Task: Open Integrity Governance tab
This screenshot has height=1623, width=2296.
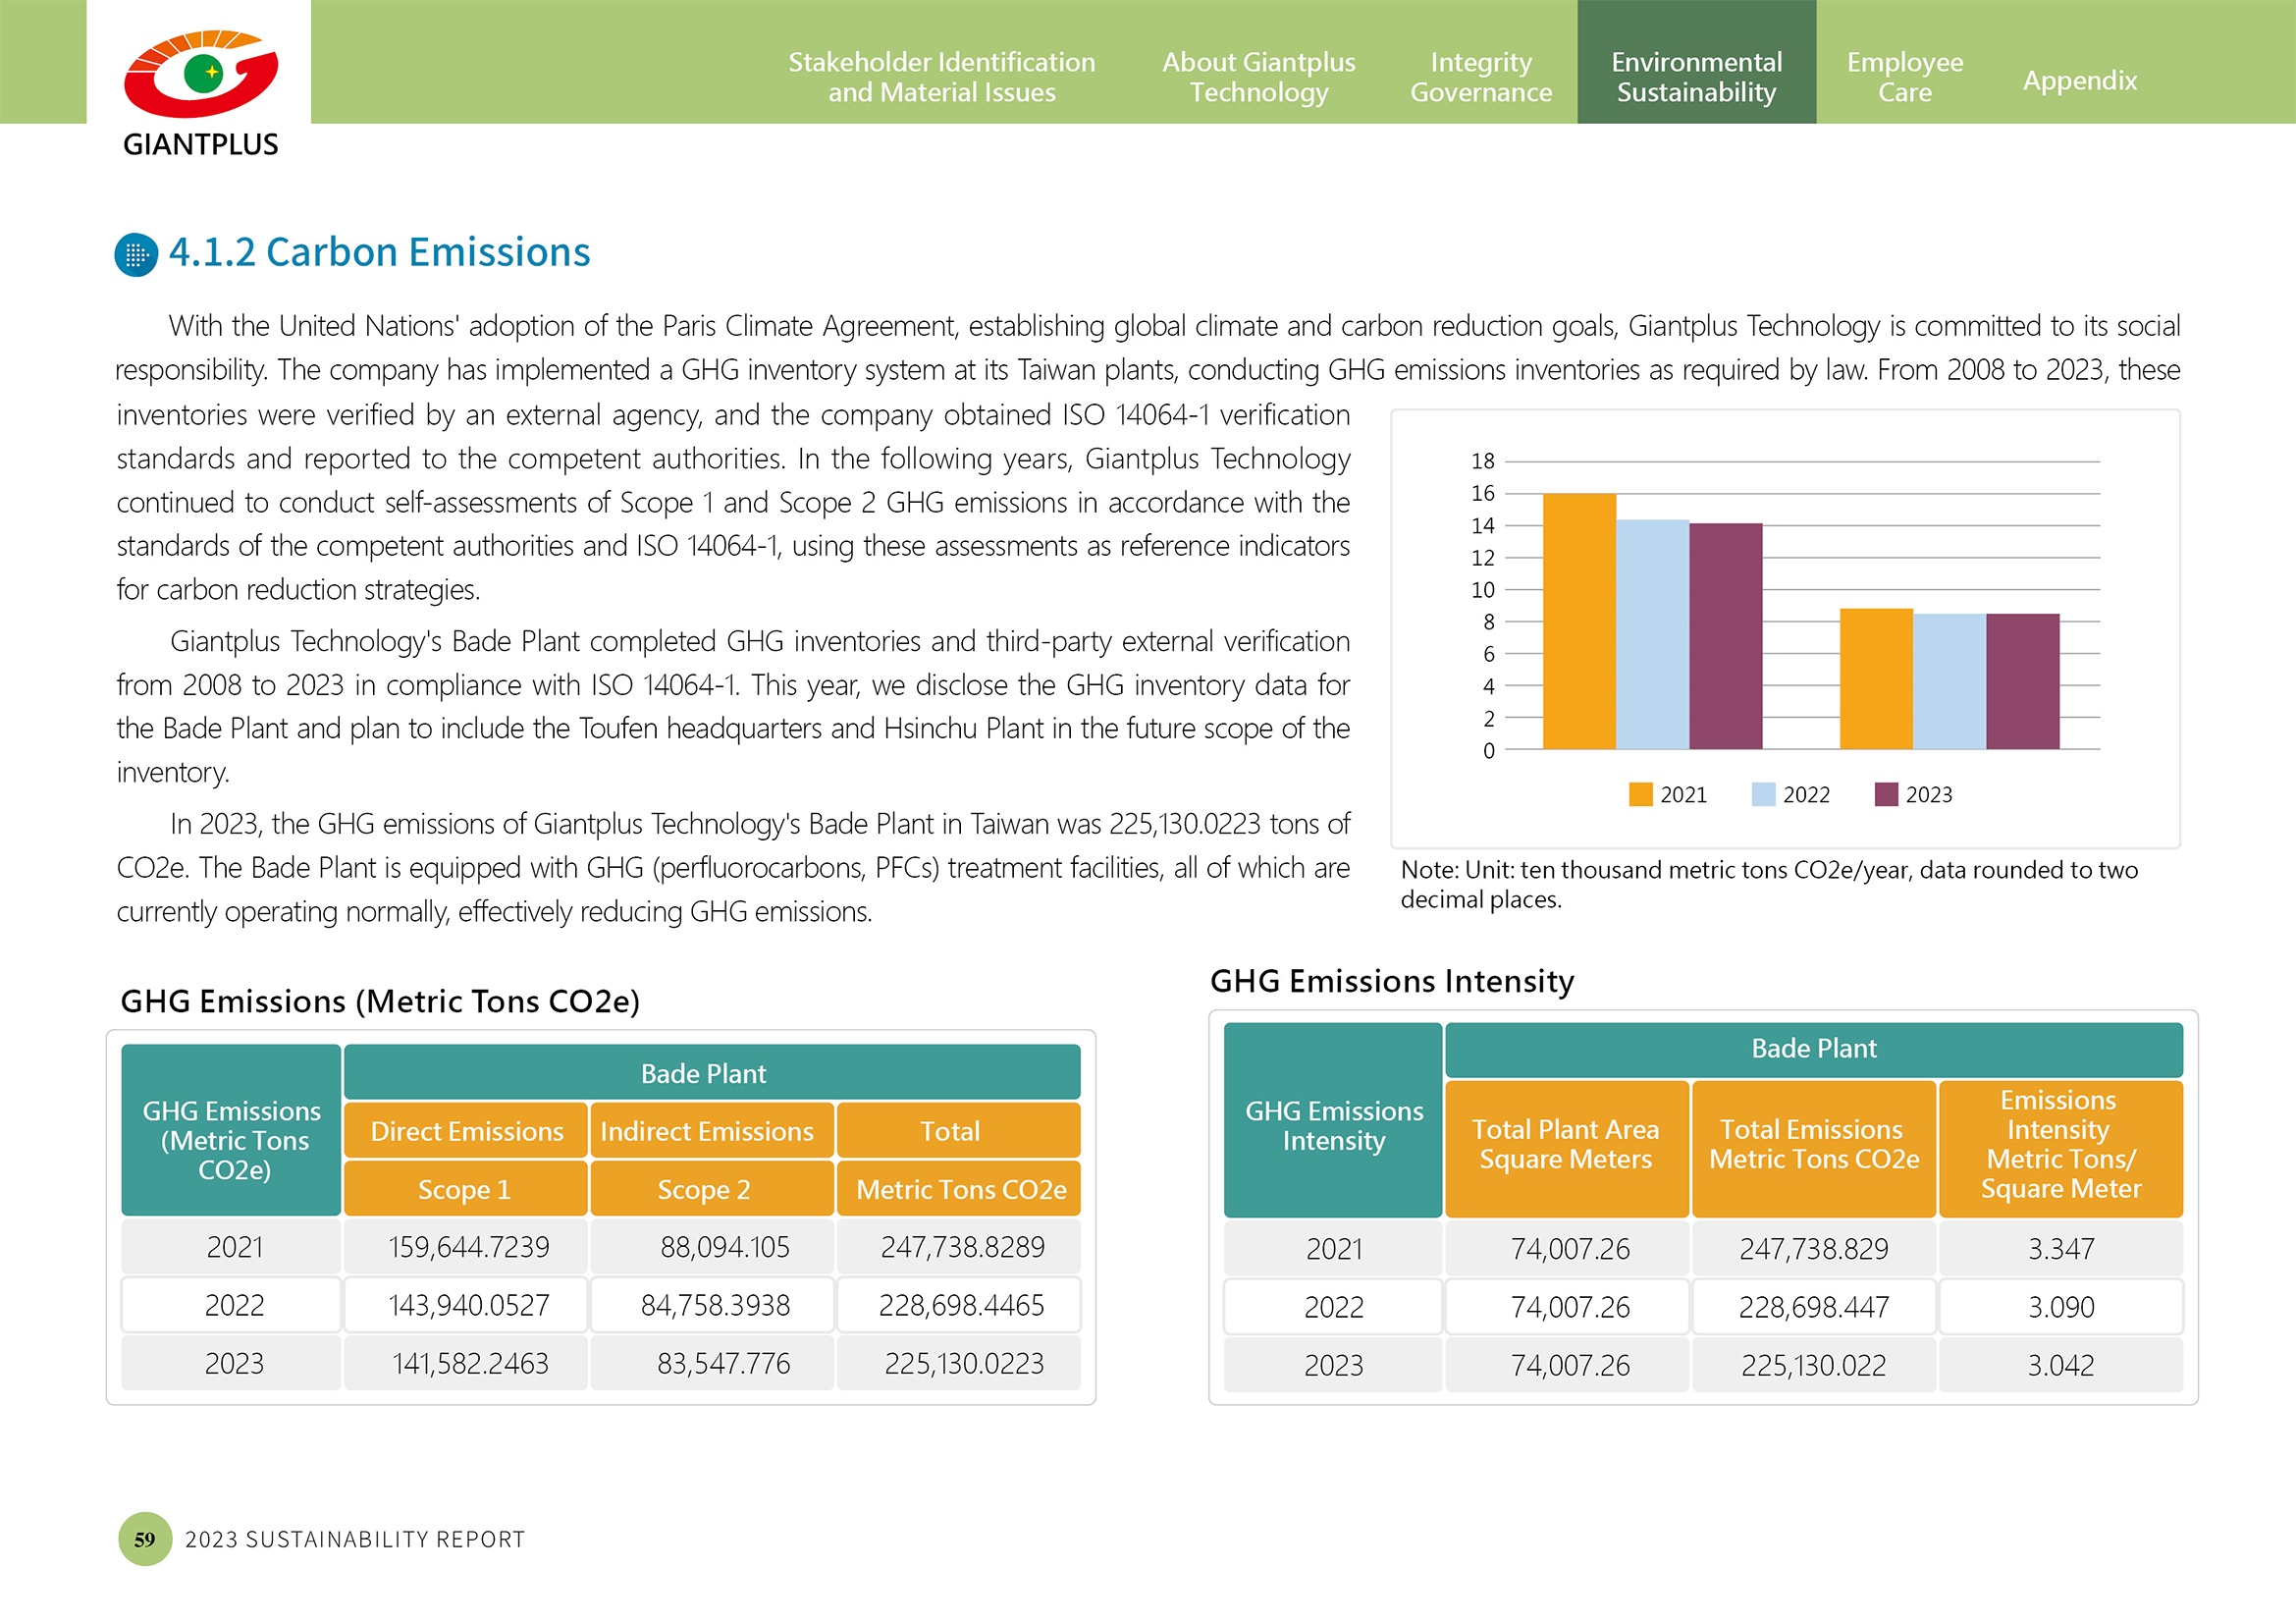Action: coord(1480,77)
